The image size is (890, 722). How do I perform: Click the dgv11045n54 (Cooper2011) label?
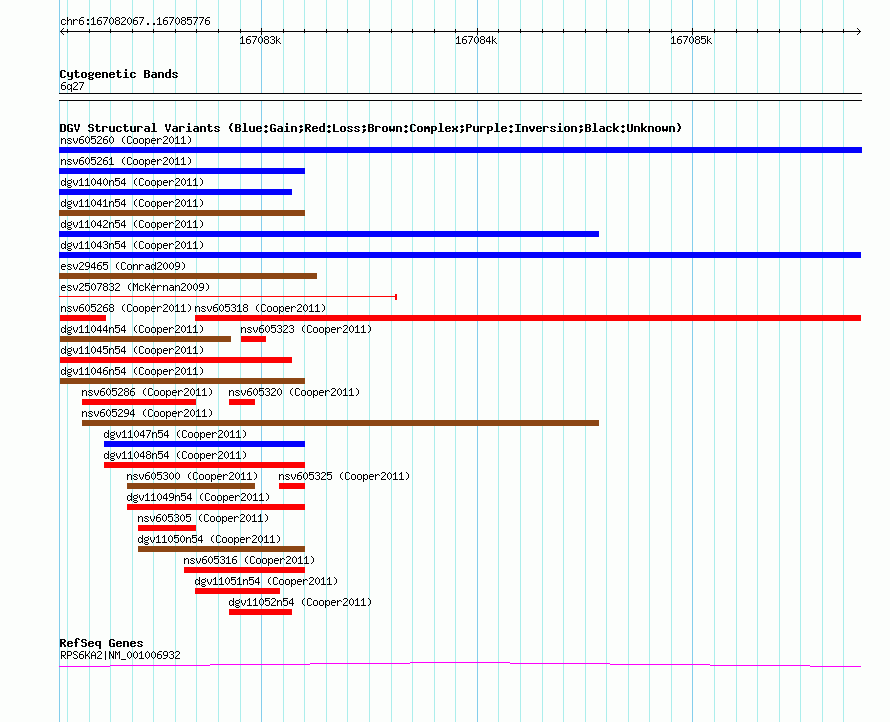coord(132,350)
